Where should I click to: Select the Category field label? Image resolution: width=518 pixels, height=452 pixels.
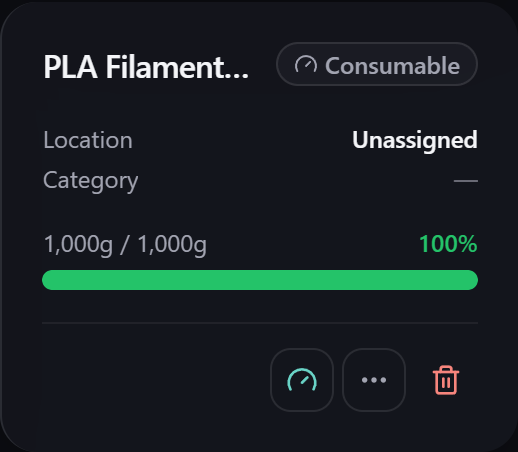tap(91, 181)
